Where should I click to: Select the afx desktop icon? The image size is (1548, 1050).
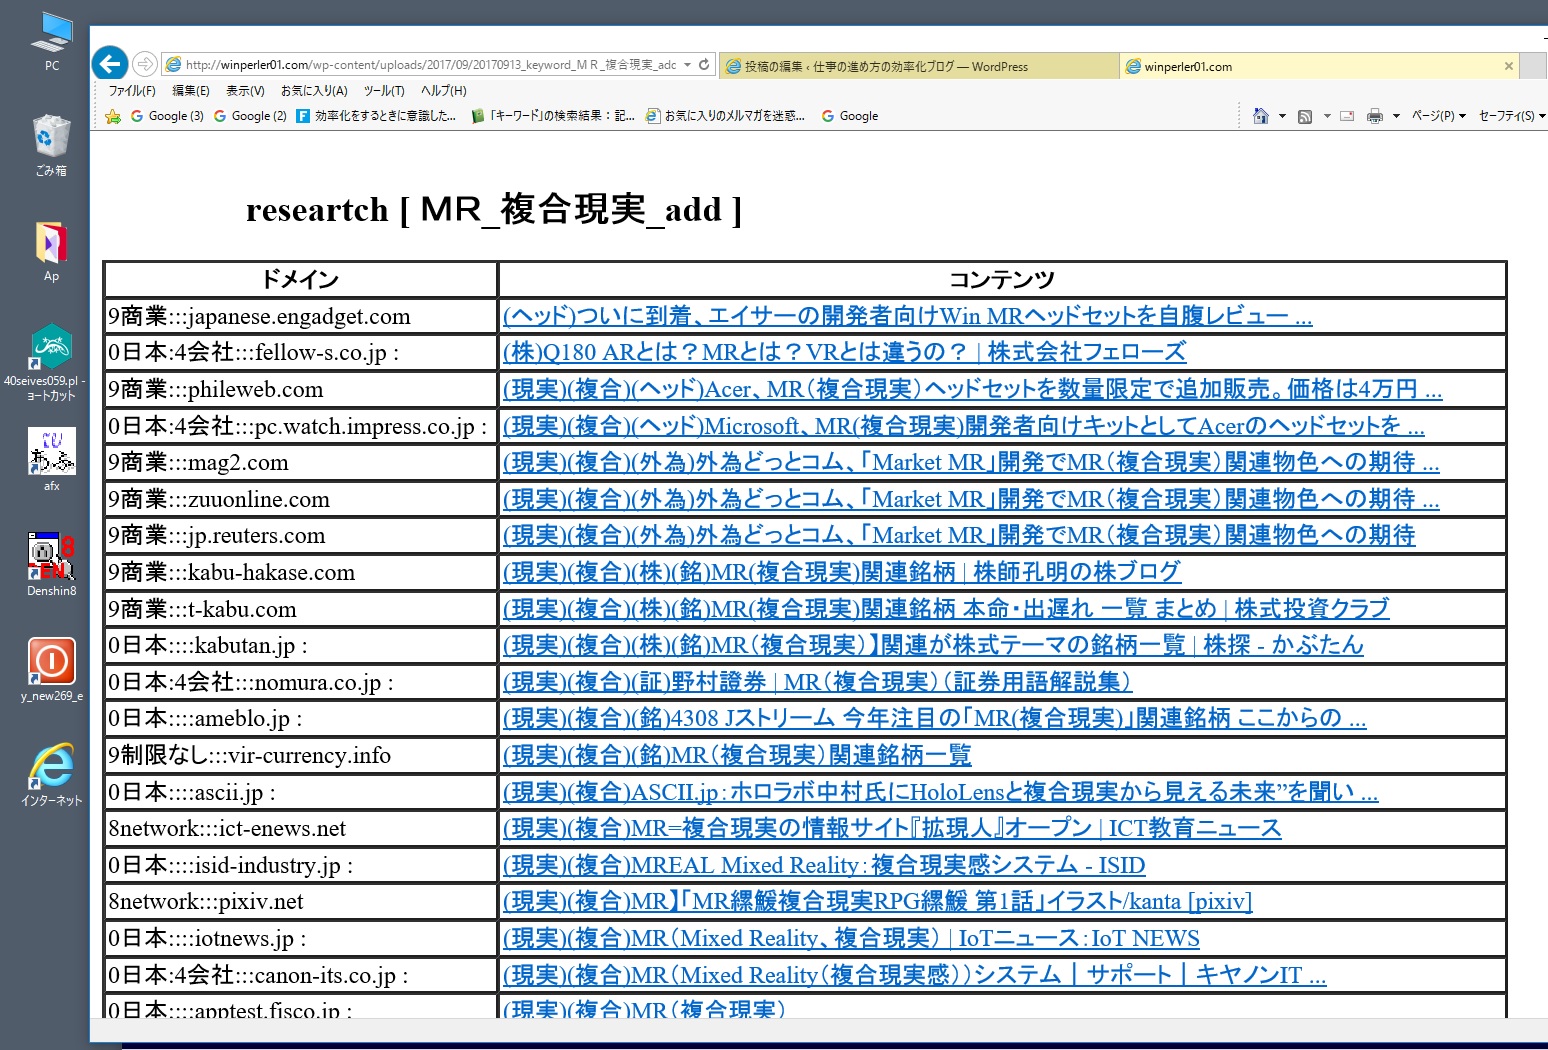(52, 459)
